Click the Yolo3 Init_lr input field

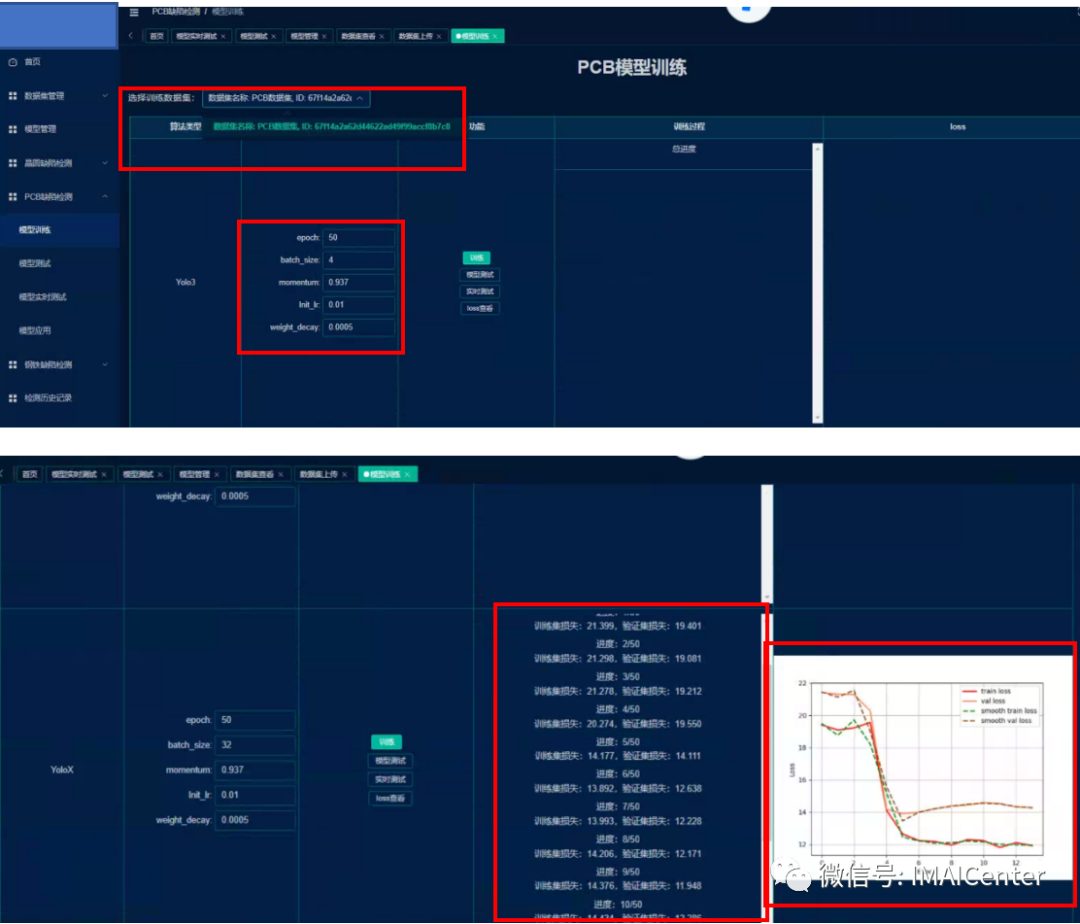click(x=359, y=305)
